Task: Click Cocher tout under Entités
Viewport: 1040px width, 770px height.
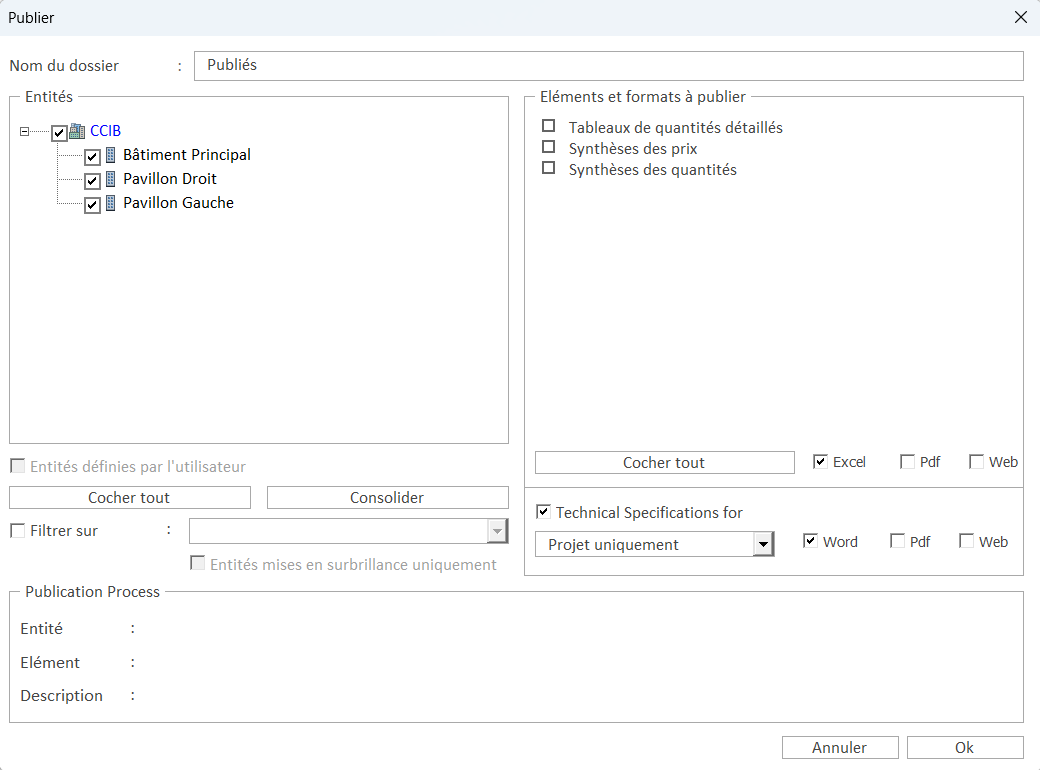Action: coord(130,497)
